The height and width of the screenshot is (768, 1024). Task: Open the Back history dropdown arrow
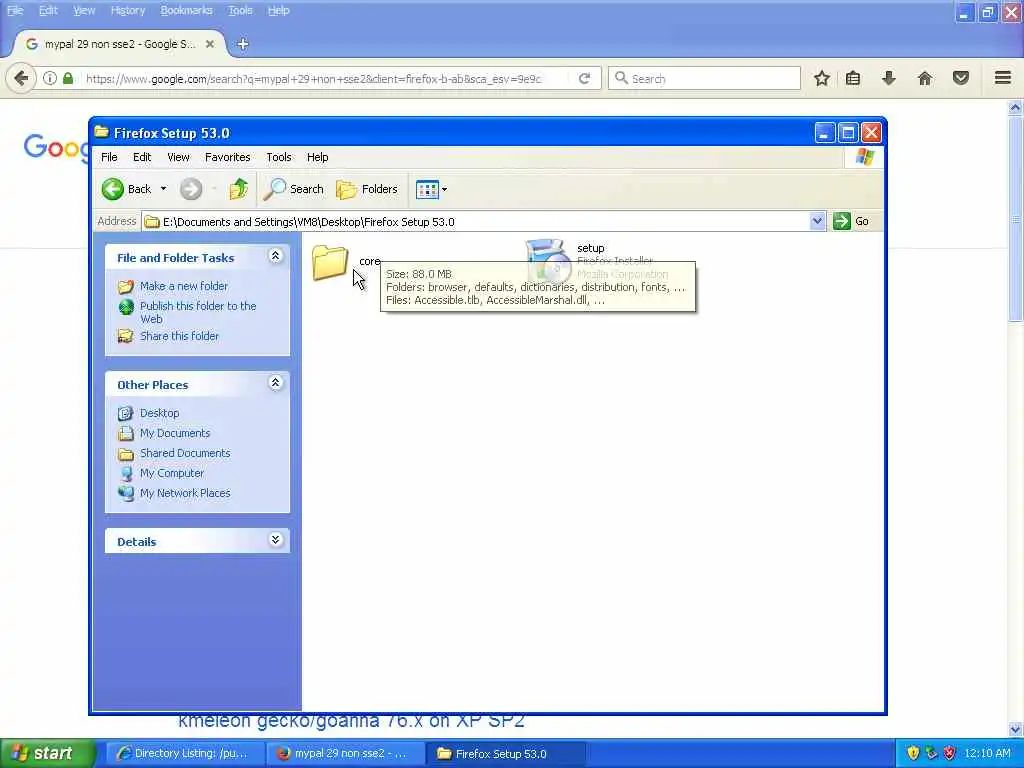click(x=163, y=189)
